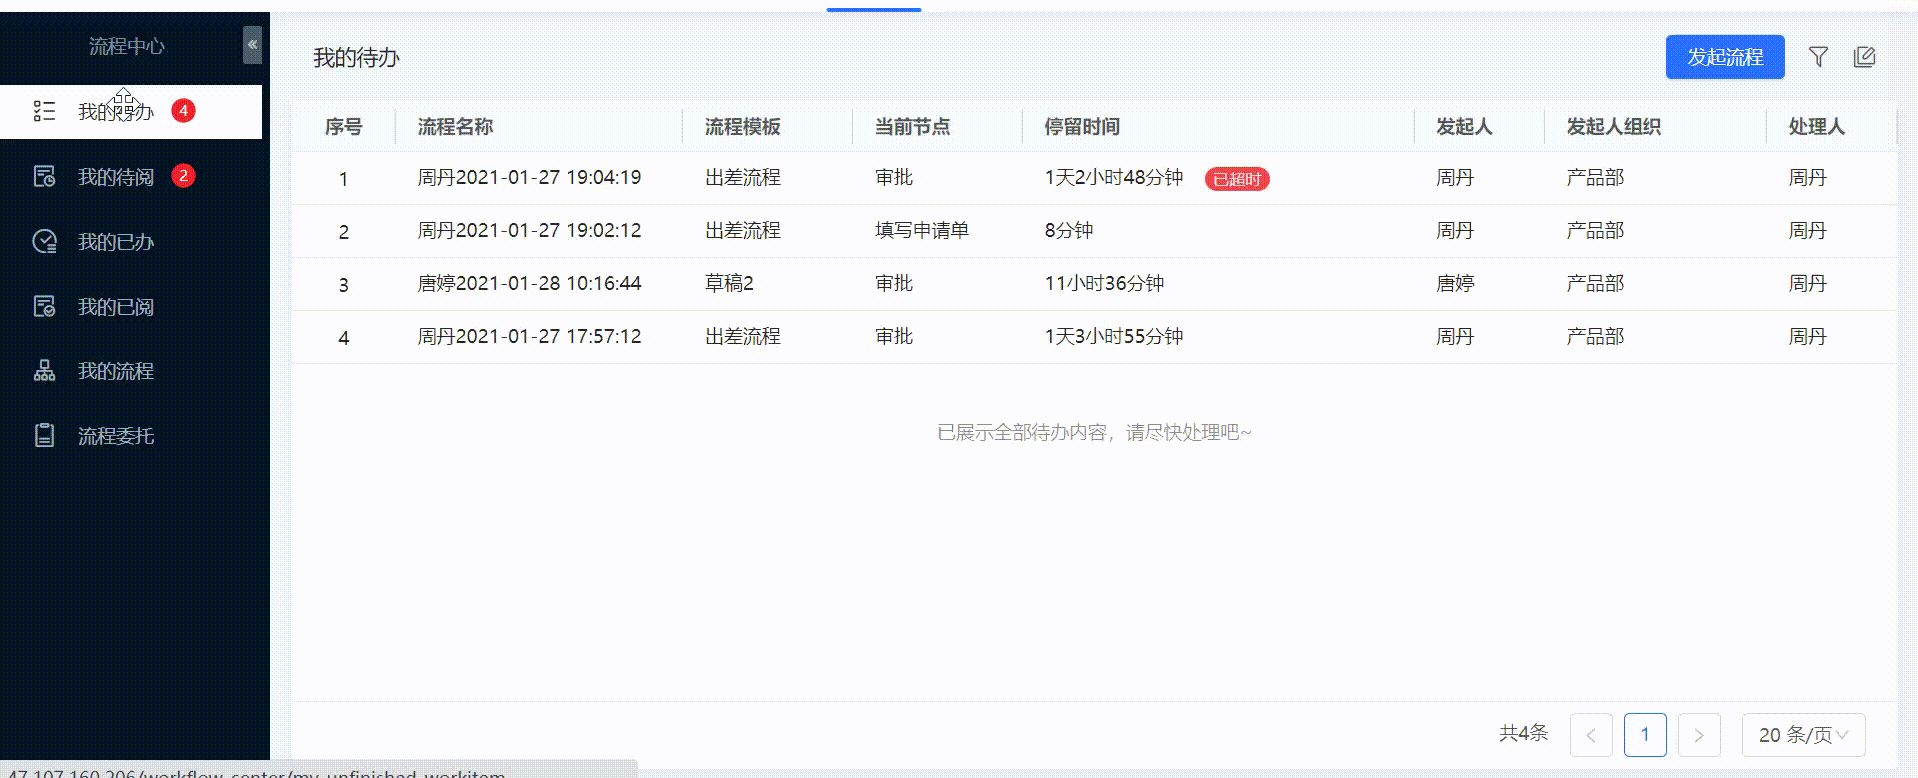Open 我的流程 menu item

[x=131, y=371]
